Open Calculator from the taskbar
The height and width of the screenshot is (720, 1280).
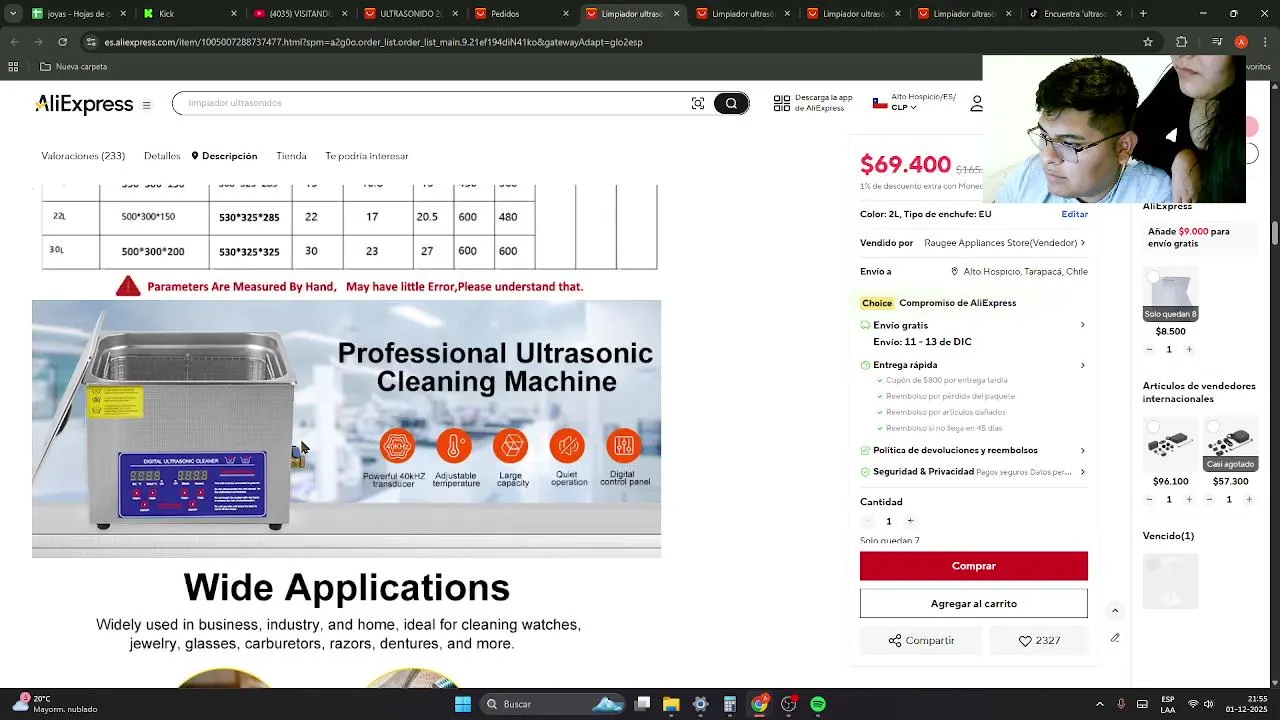(730, 704)
